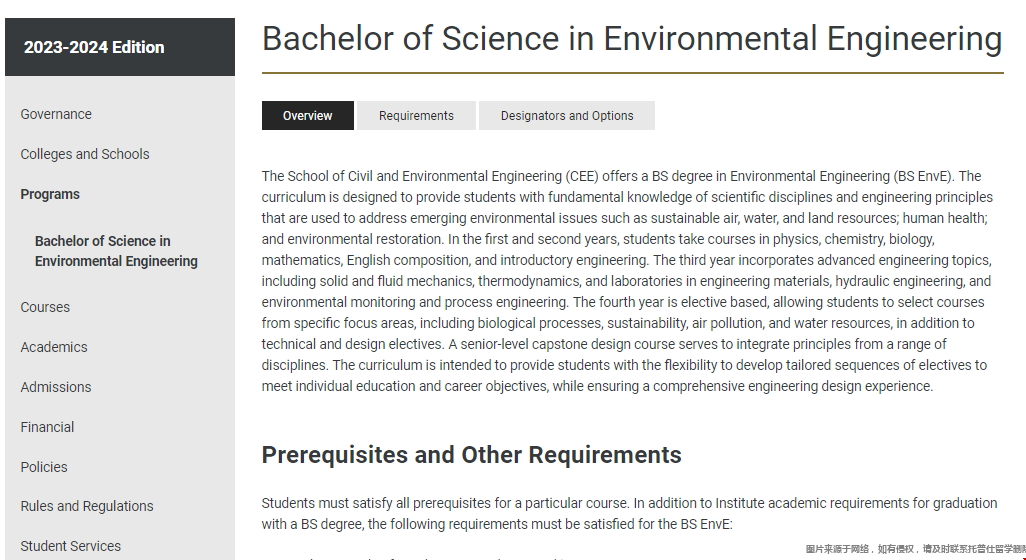
Task: Open the Requirements tab
Action: 416,116
